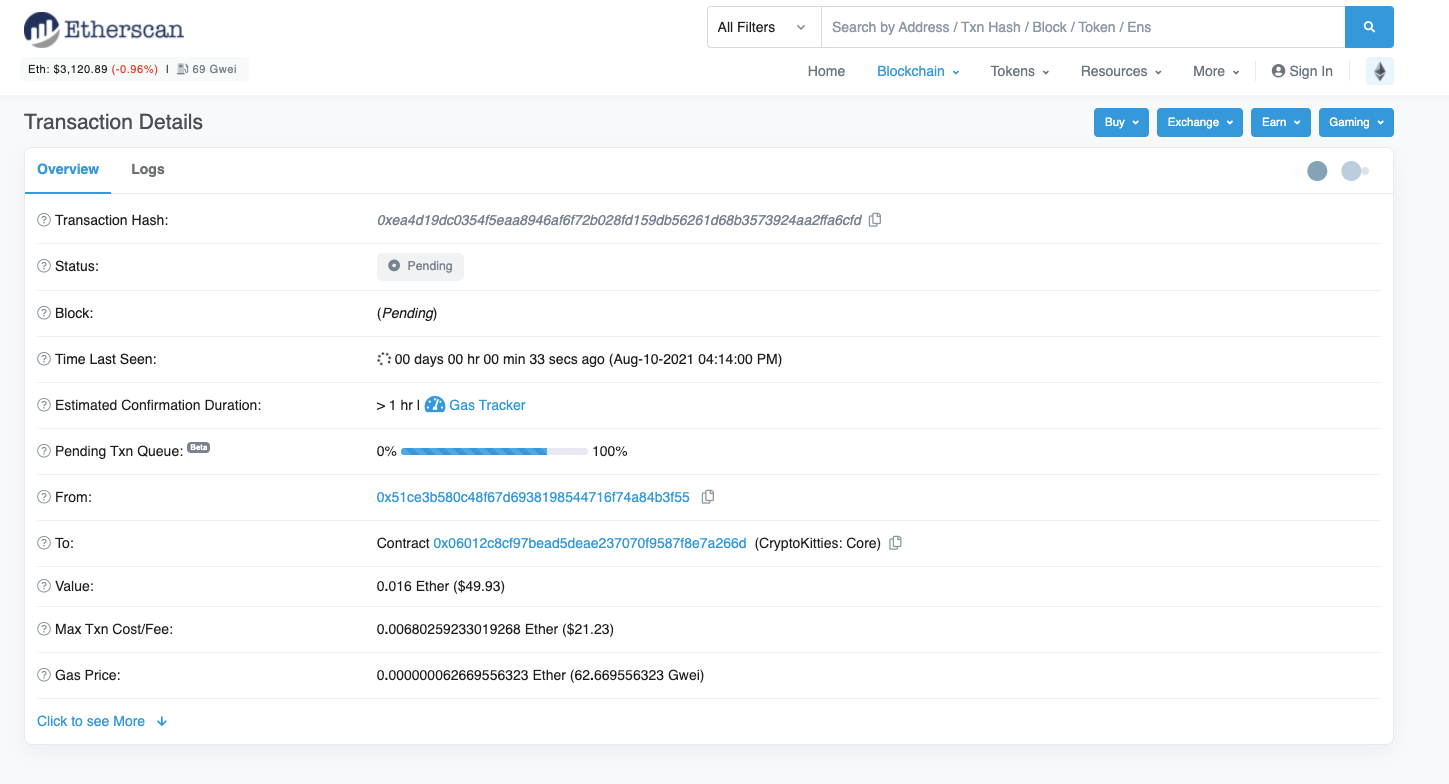Image resolution: width=1449 pixels, height=784 pixels.
Task: Click the round grey button above the details
Action: tap(1317, 171)
